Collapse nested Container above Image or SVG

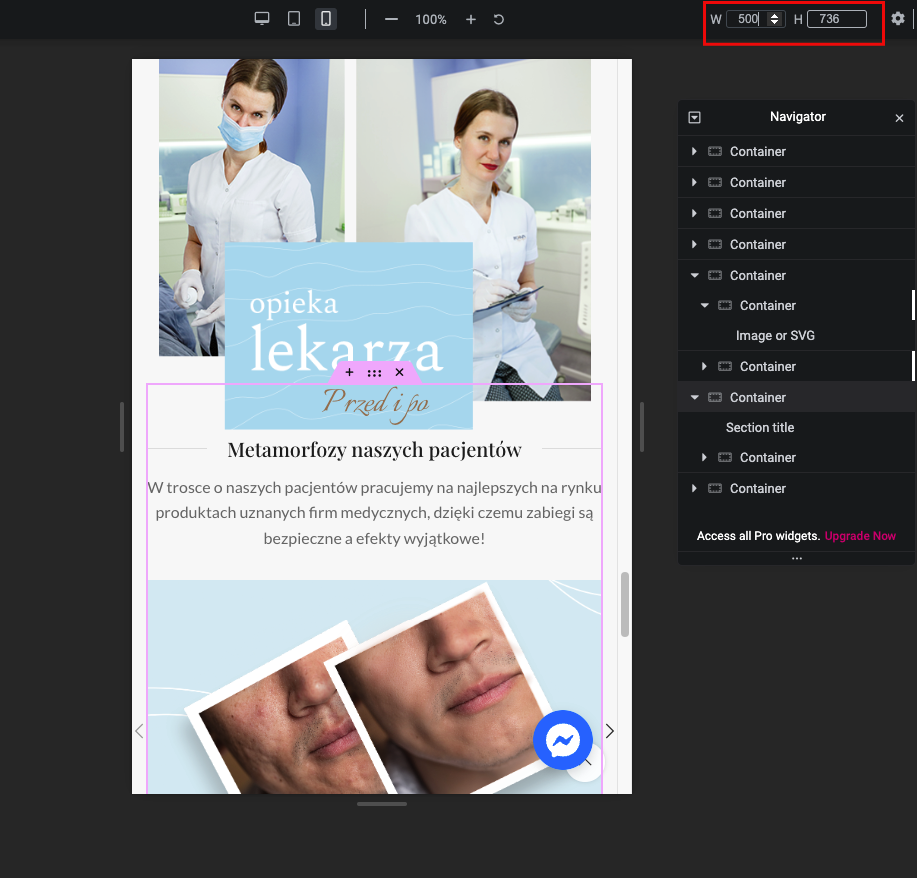(x=705, y=305)
